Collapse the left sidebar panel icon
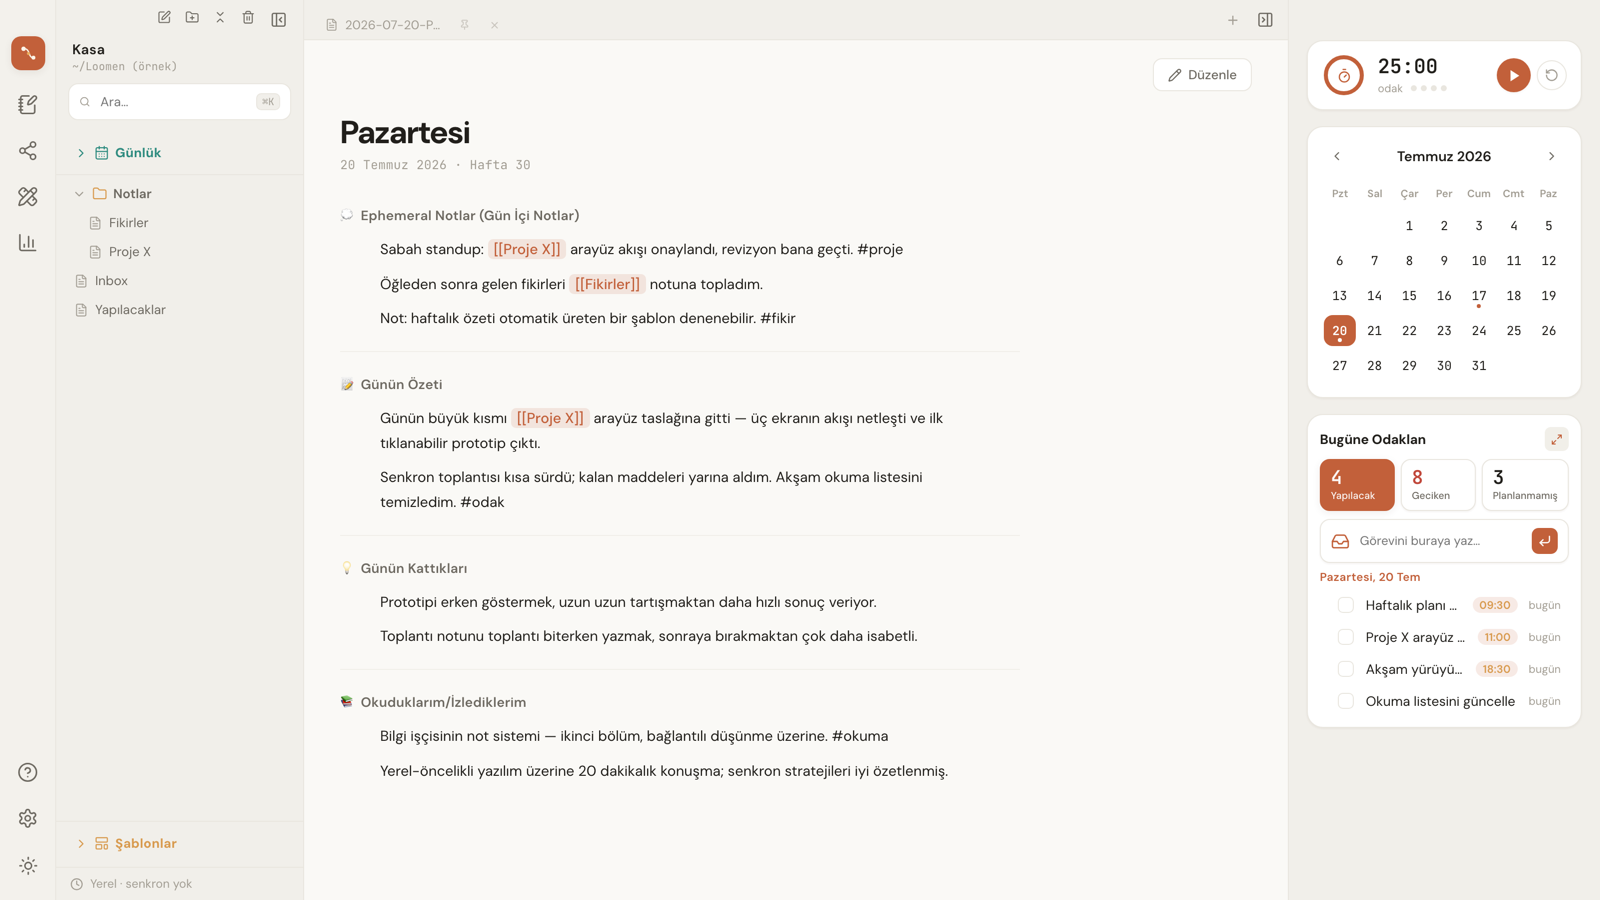Image resolution: width=1600 pixels, height=900 pixels. point(279,19)
